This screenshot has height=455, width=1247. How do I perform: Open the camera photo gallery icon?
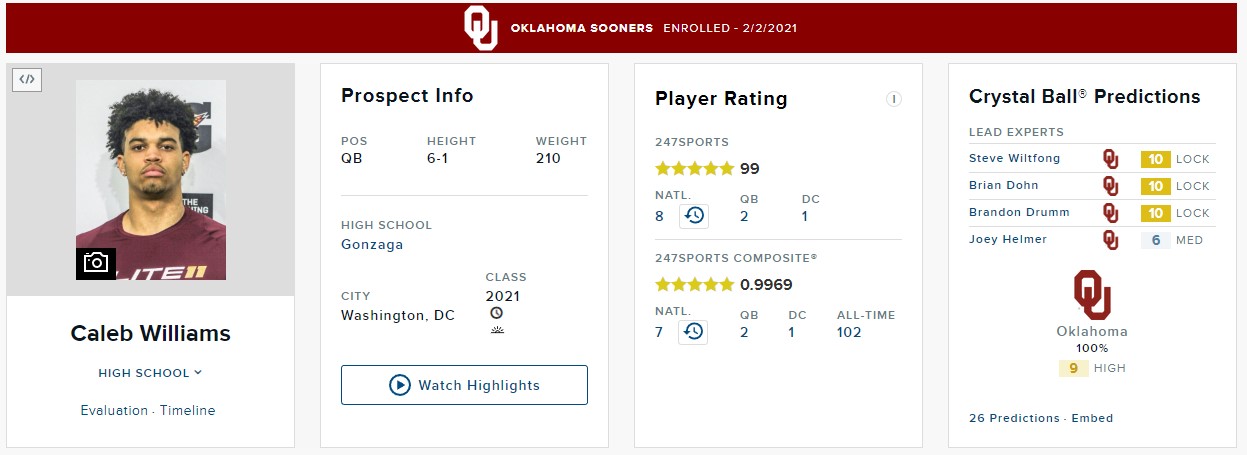pyautogui.click(x=96, y=263)
